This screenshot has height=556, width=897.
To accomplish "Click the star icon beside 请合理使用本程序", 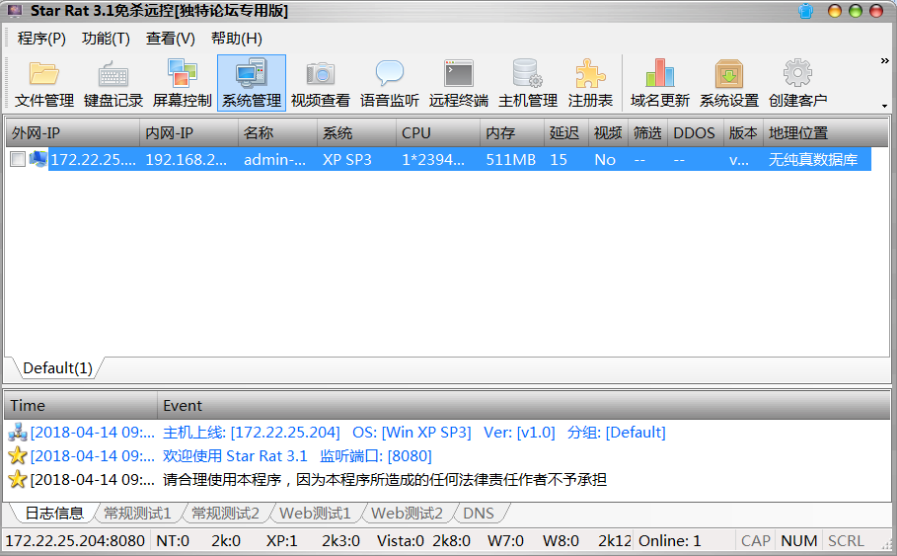I will pyautogui.click(x=18, y=479).
